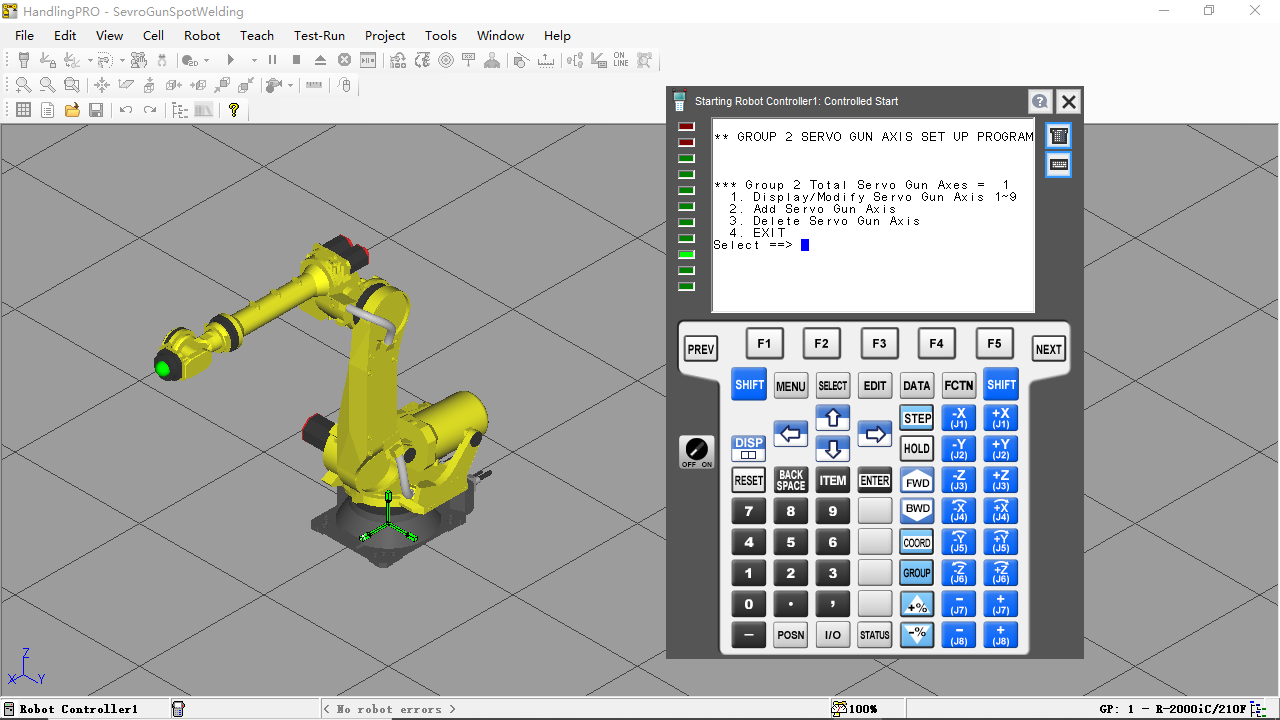Screen dimensions: 1280x720
Task: Show mouse commands via the mouse icon
Action: [x=345, y=85]
